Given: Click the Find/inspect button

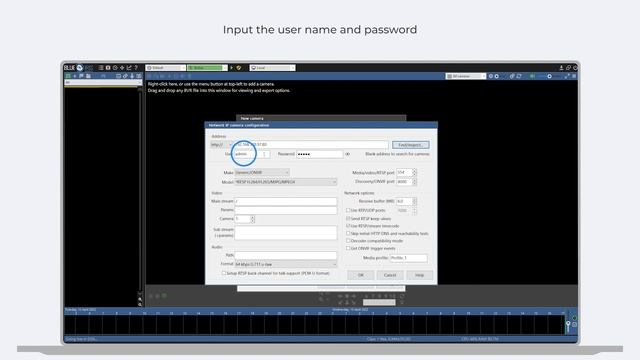Looking at the screenshot, I should click(x=411, y=145).
